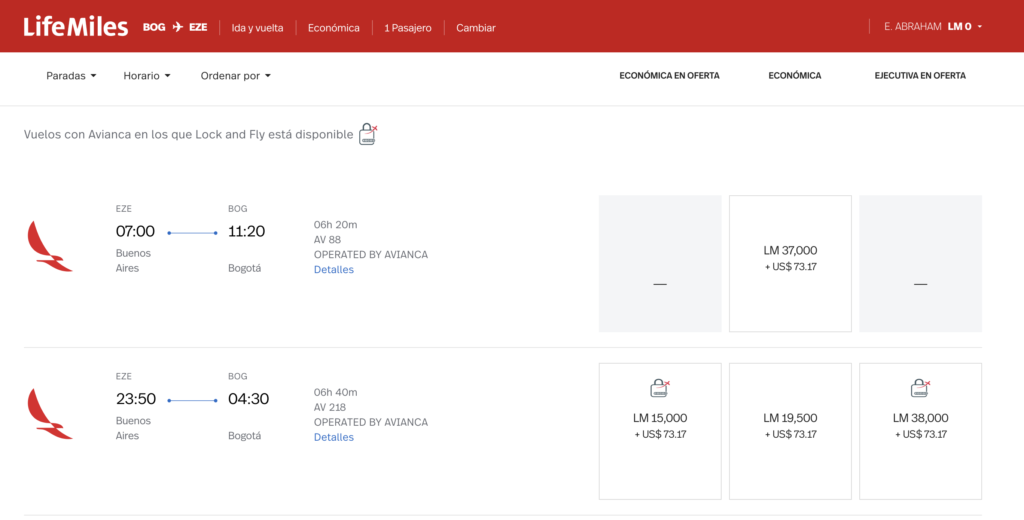1024x520 pixels.
Task: Click the lock icon above LM 15,000 fare
Action: (660, 388)
